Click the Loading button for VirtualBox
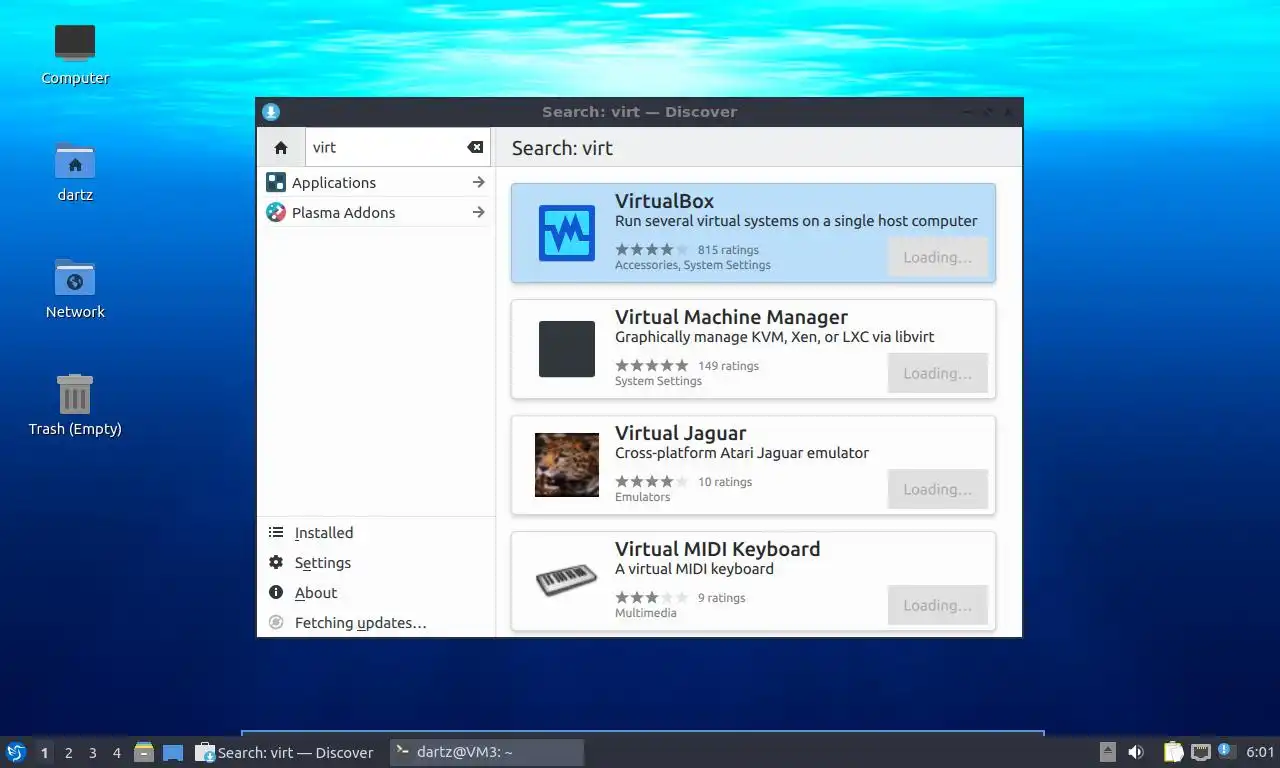This screenshot has height=768, width=1280. point(937,257)
